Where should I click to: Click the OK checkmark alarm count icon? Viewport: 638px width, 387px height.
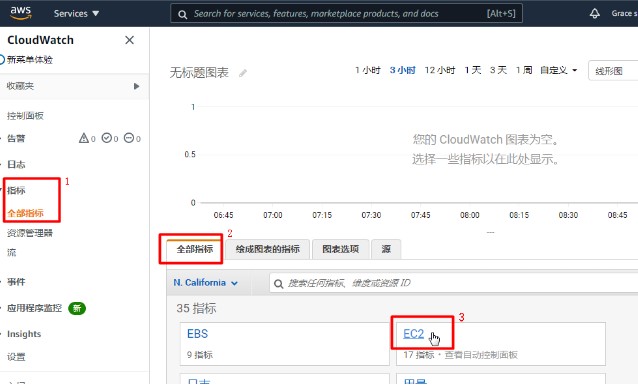coord(110,138)
